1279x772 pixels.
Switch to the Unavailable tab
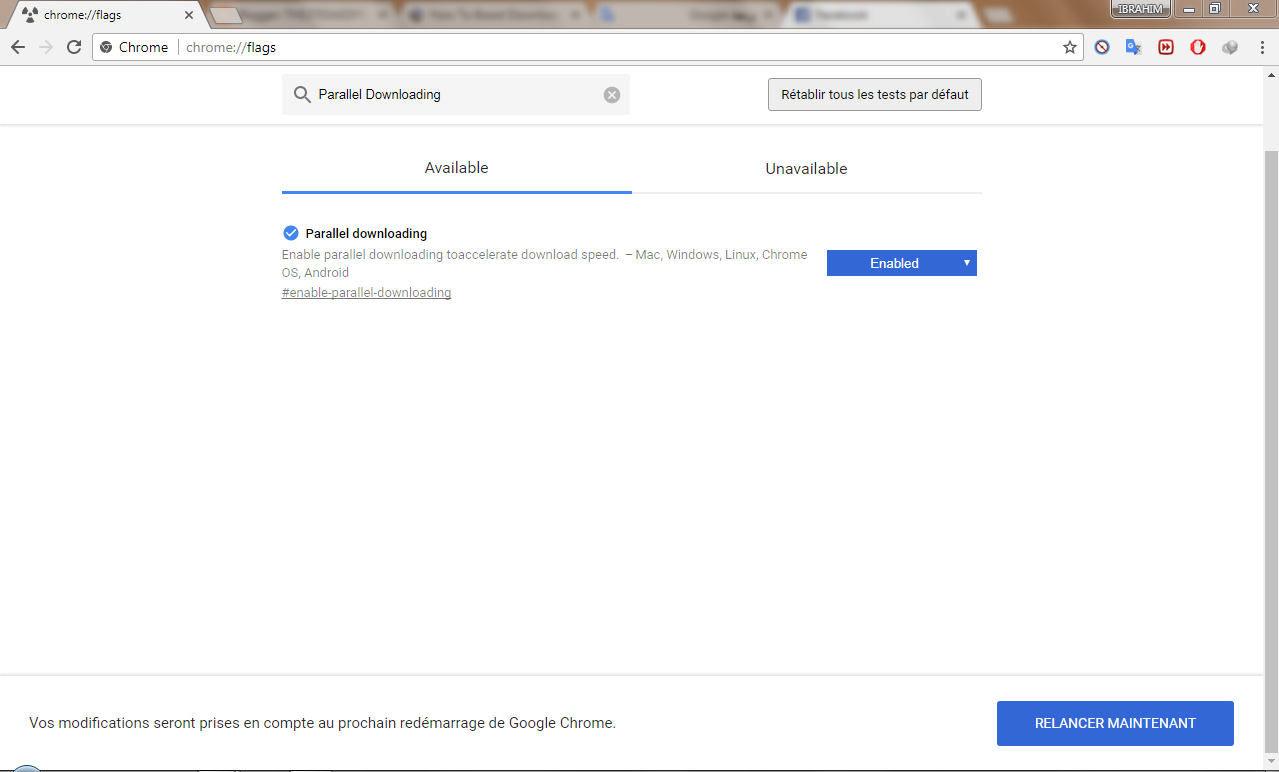[x=806, y=169]
